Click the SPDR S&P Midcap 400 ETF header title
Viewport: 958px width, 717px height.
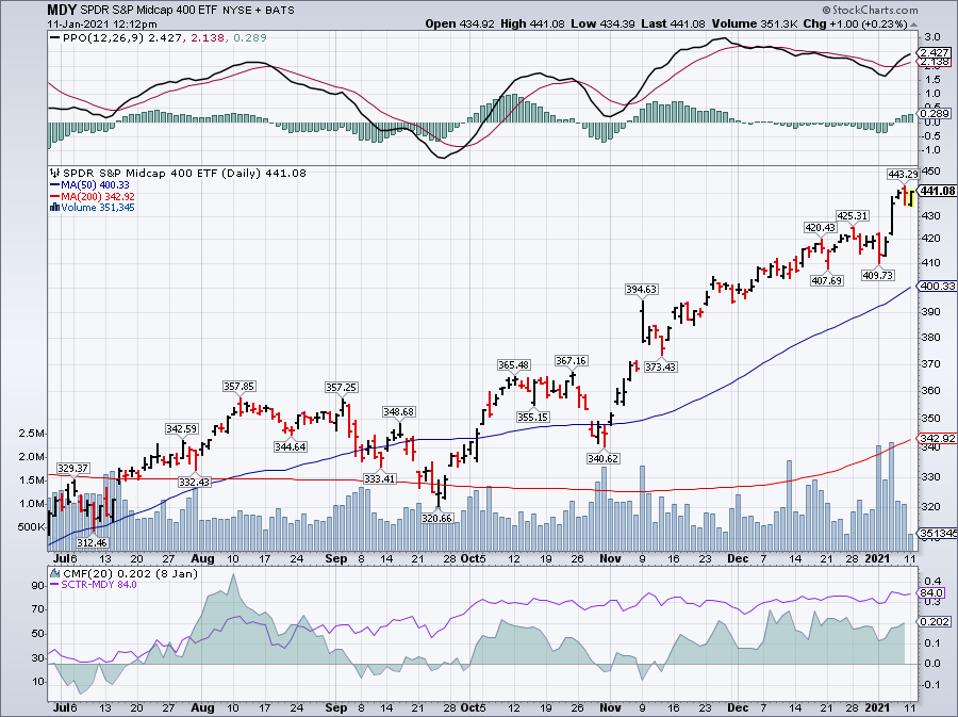(x=149, y=10)
